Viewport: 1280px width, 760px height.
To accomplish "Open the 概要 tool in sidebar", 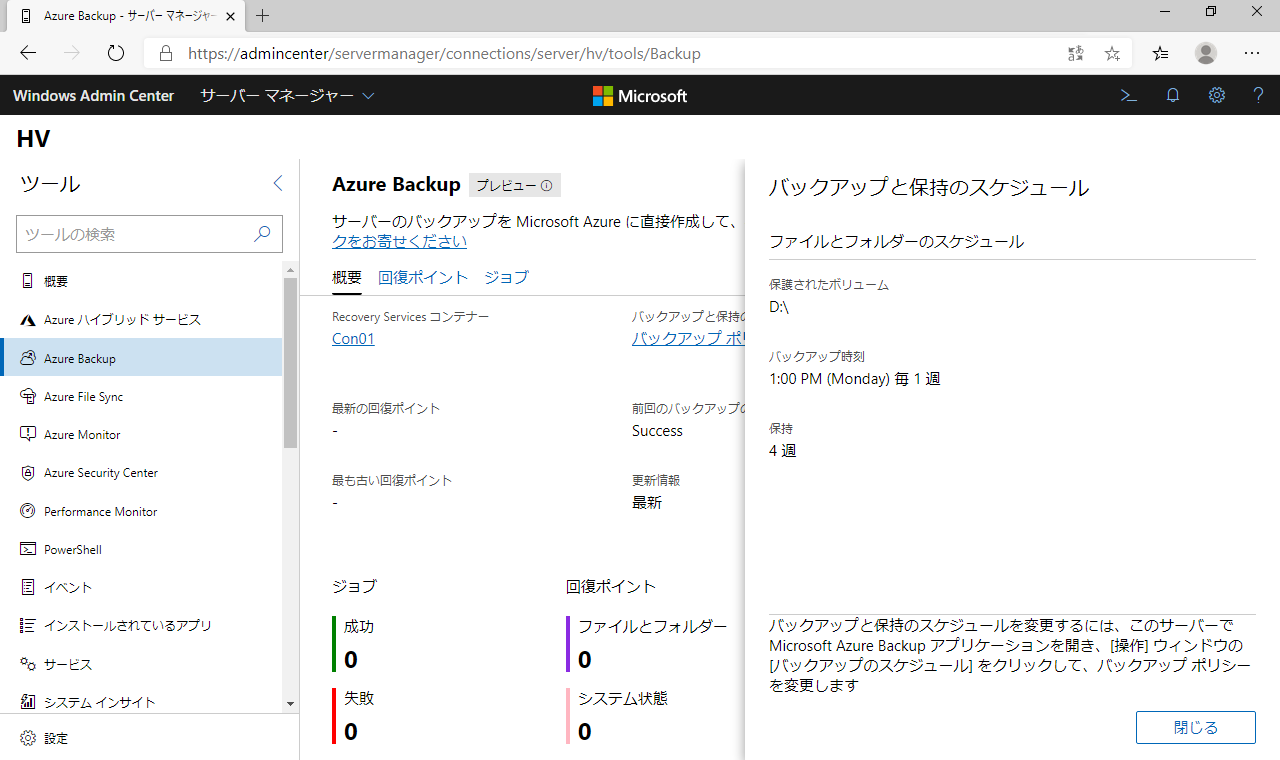I will (x=142, y=282).
